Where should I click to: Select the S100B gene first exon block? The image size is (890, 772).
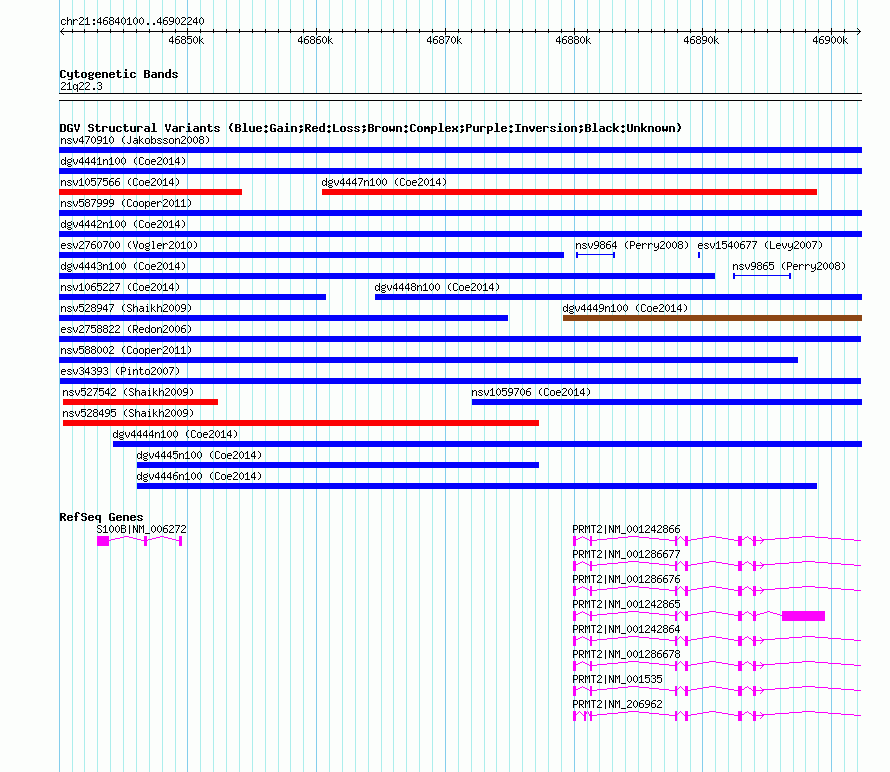click(103, 541)
